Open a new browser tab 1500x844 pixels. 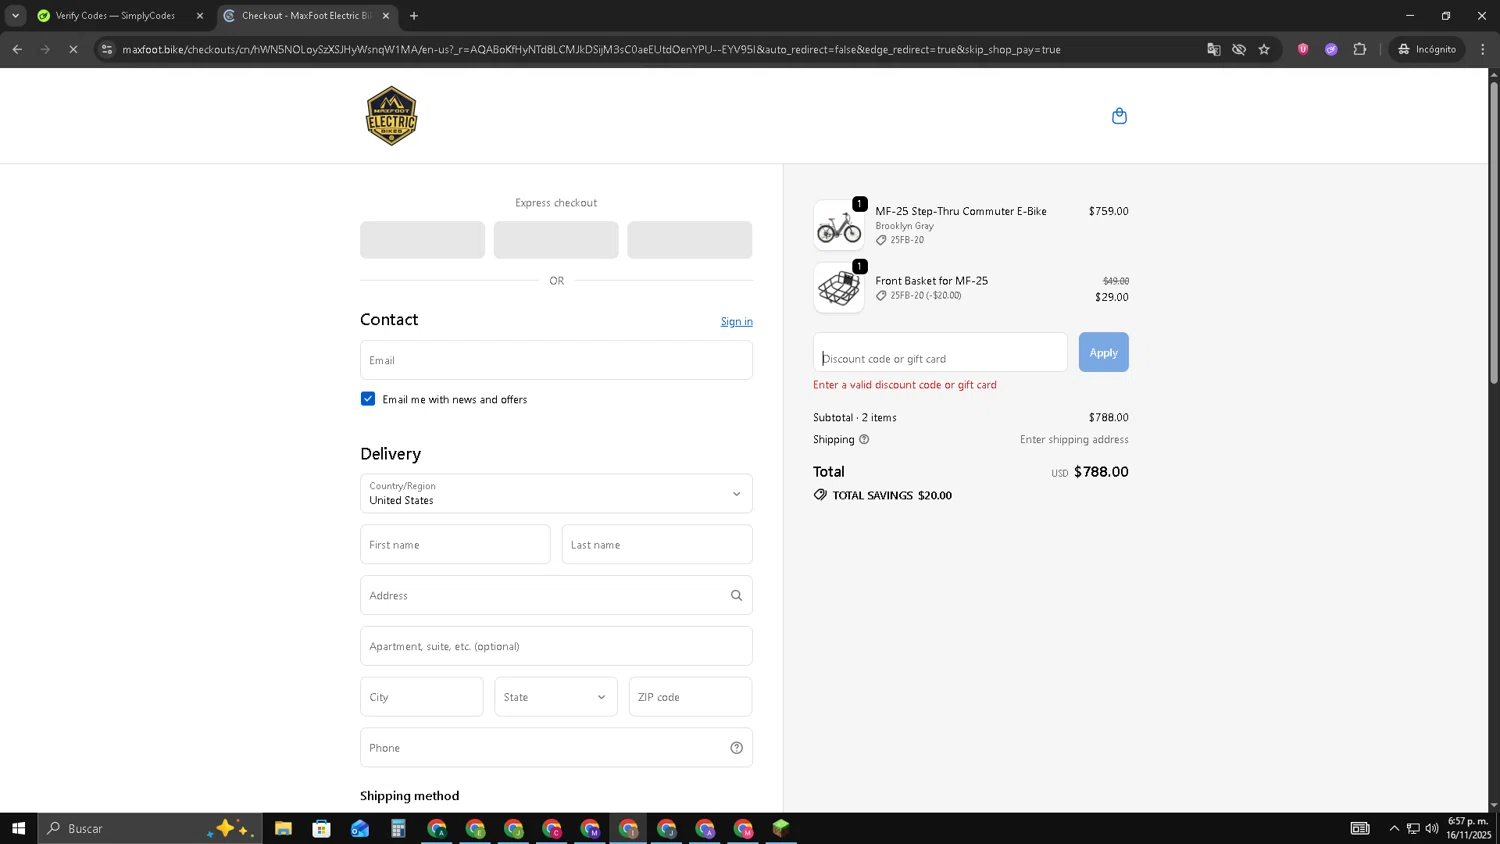tap(414, 16)
